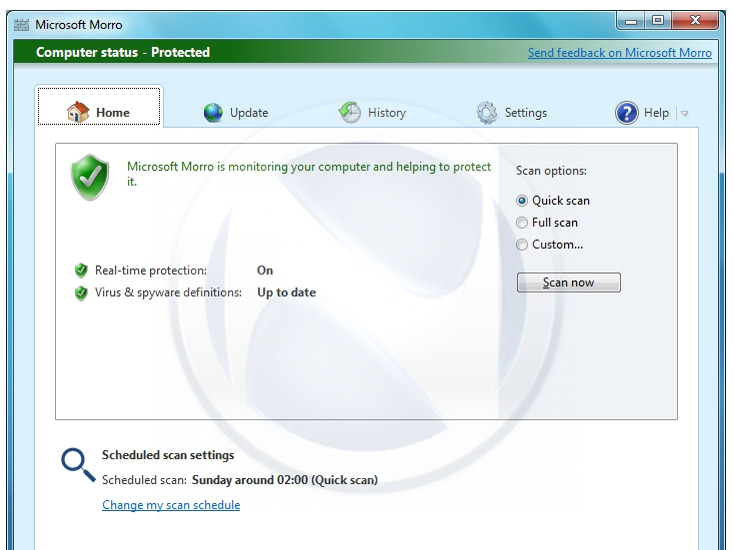Click the 'Real-time protection:' label
Viewport: 734px width, 550px height.
point(151,270)
